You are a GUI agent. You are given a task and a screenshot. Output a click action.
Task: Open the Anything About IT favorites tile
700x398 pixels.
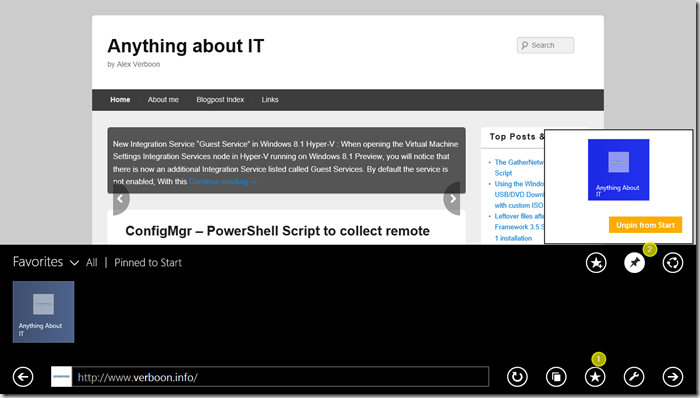pyautogui.click(x=43, y=312)
